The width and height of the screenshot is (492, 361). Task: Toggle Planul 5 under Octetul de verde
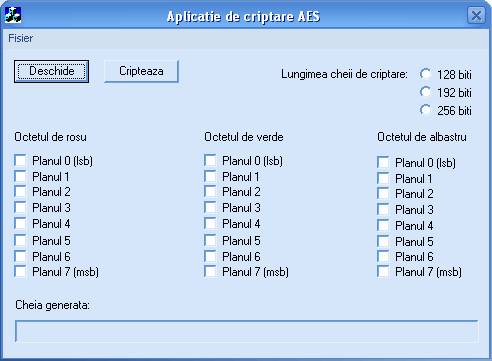click(210, 240)
